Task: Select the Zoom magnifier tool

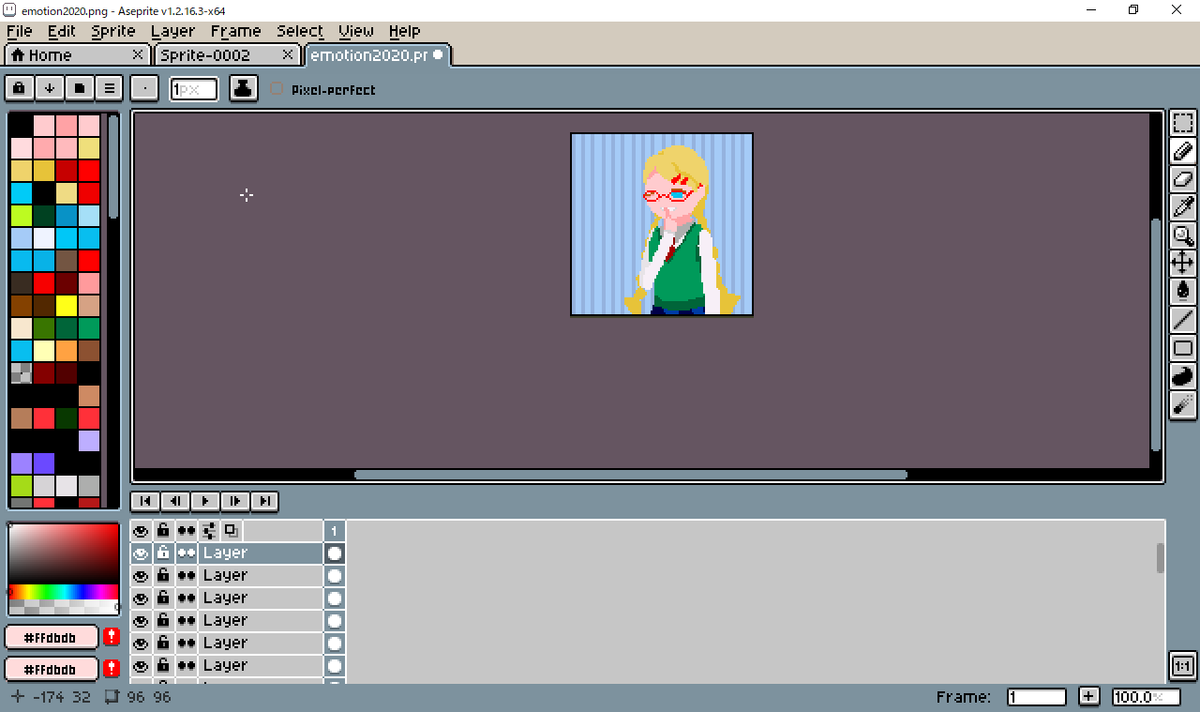Action: tap(1183, 236)
